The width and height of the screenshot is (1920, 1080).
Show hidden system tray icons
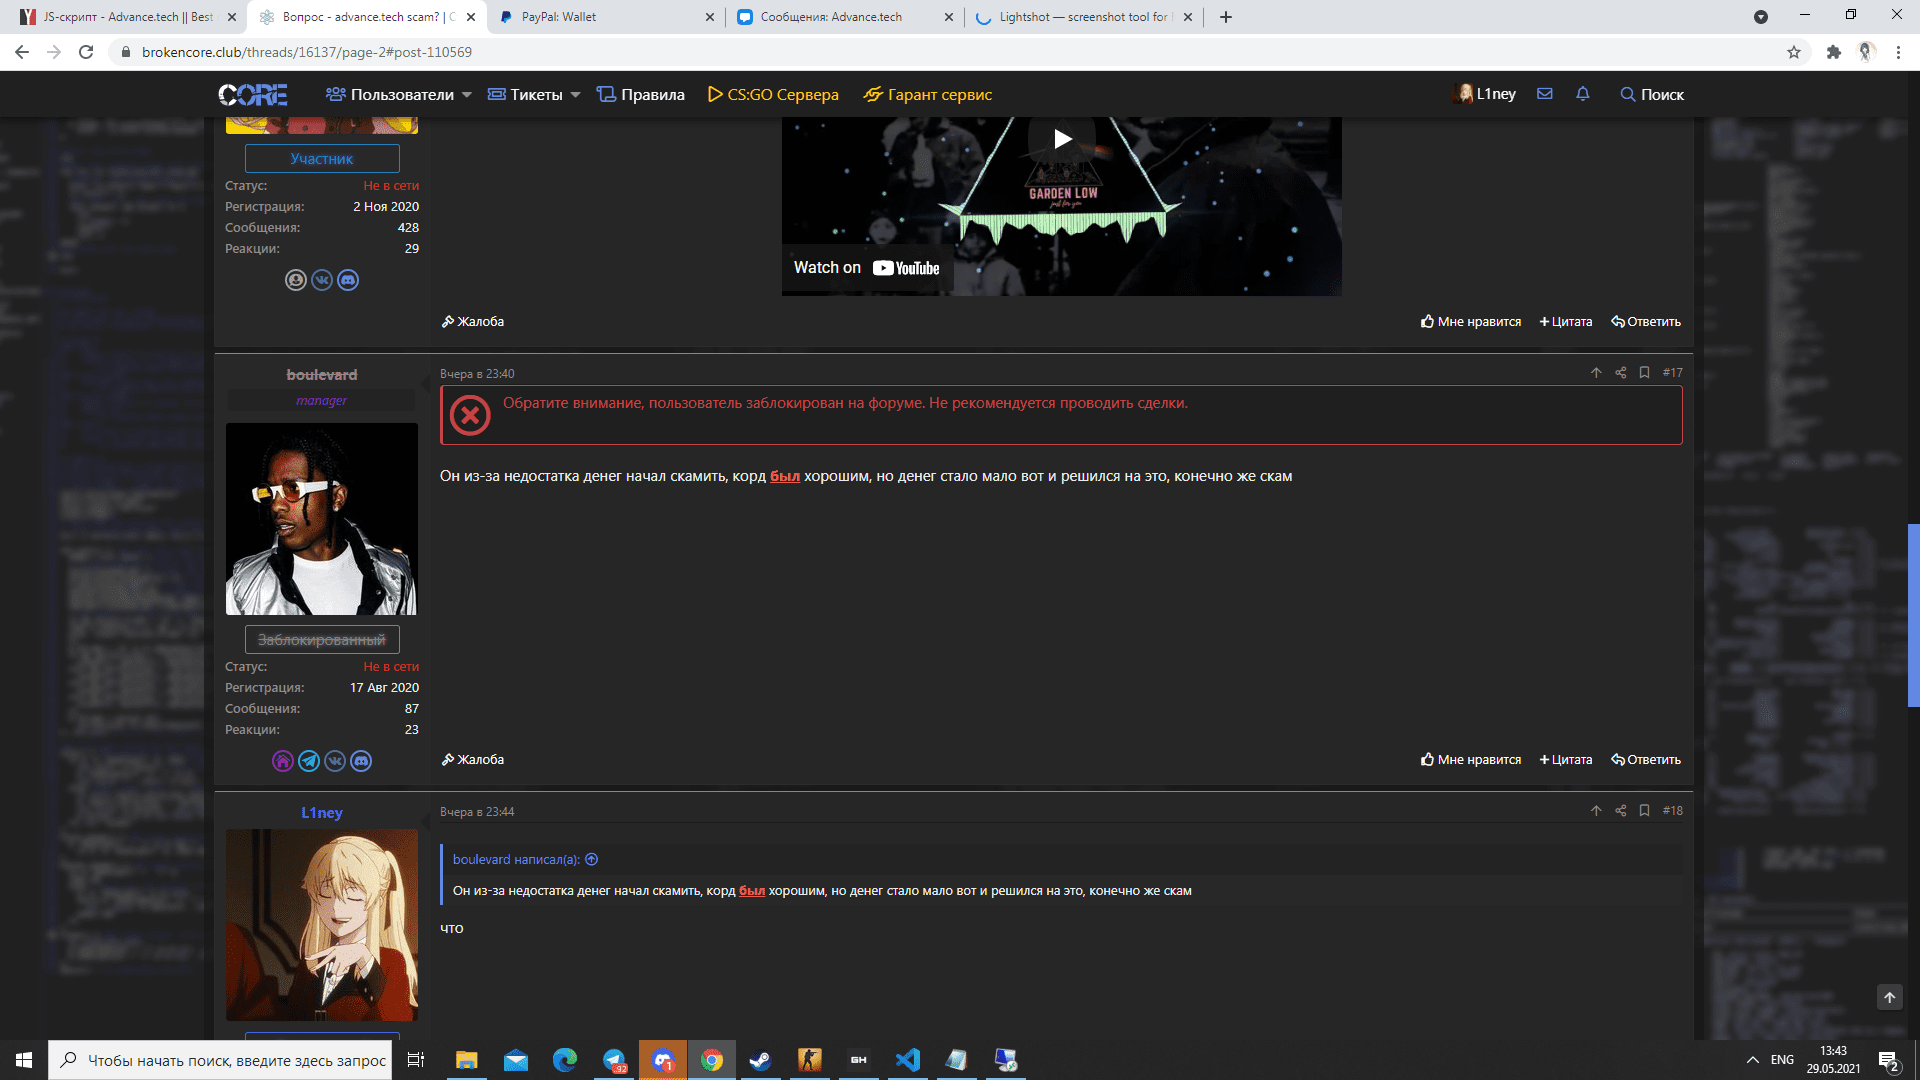coord(1752,1060)
